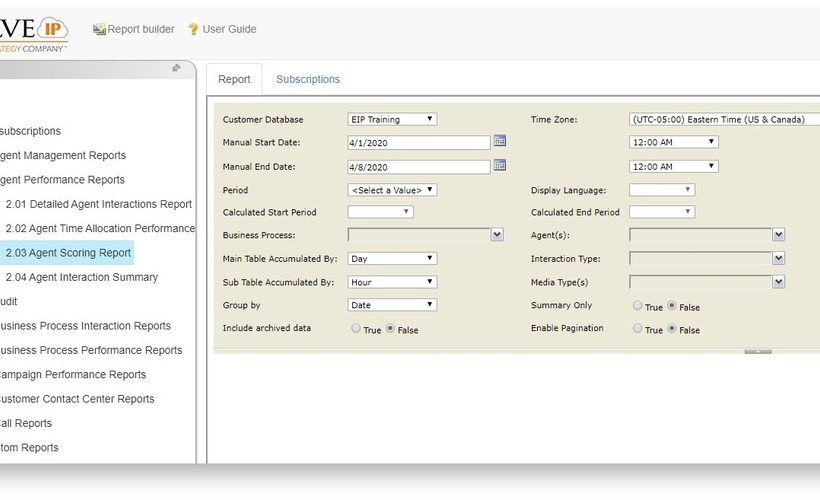Open Sub Table Accumulated By dropdown

(392, 282)
